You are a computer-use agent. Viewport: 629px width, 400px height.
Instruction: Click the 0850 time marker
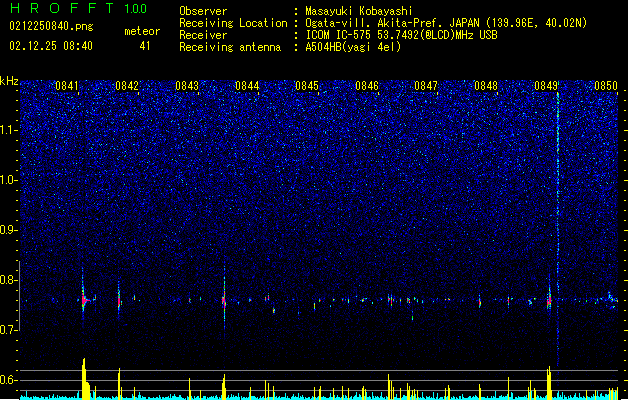coord(606,86)
